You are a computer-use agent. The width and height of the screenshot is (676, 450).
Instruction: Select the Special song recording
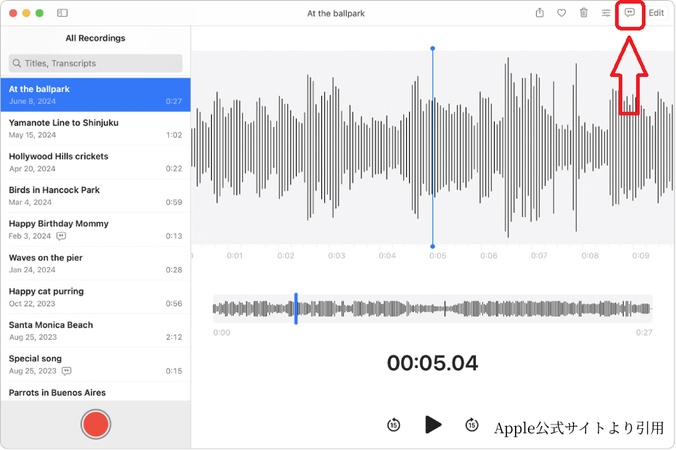coord(95,364)
